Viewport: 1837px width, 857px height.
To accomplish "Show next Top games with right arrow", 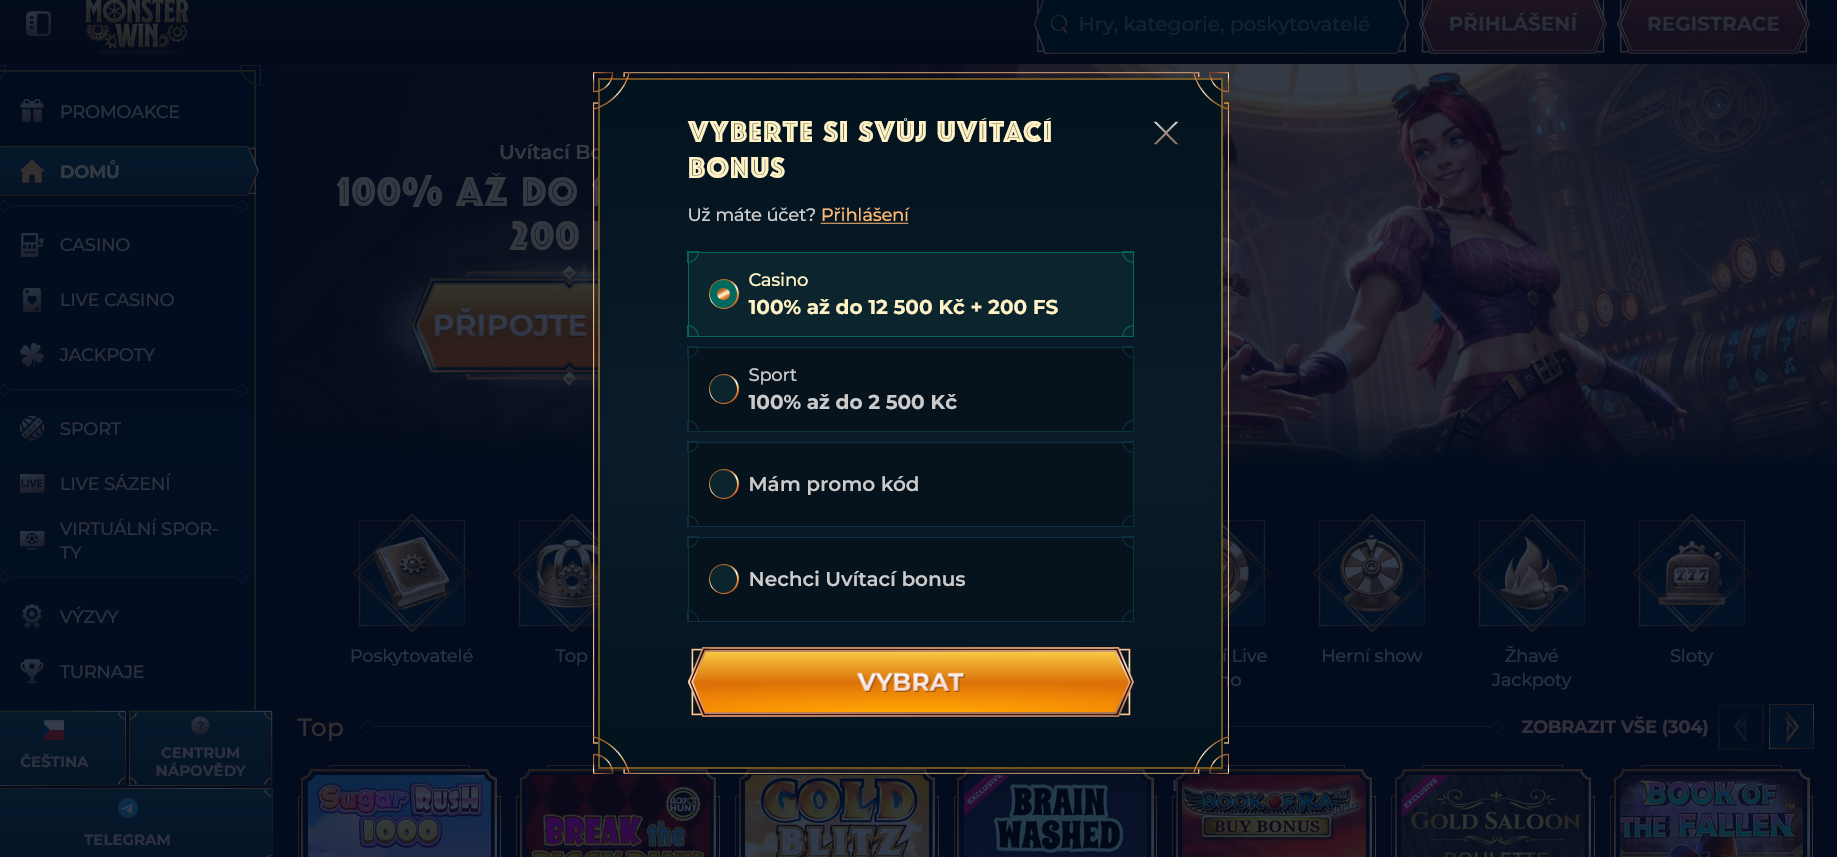I will (x=1791, y=727).
